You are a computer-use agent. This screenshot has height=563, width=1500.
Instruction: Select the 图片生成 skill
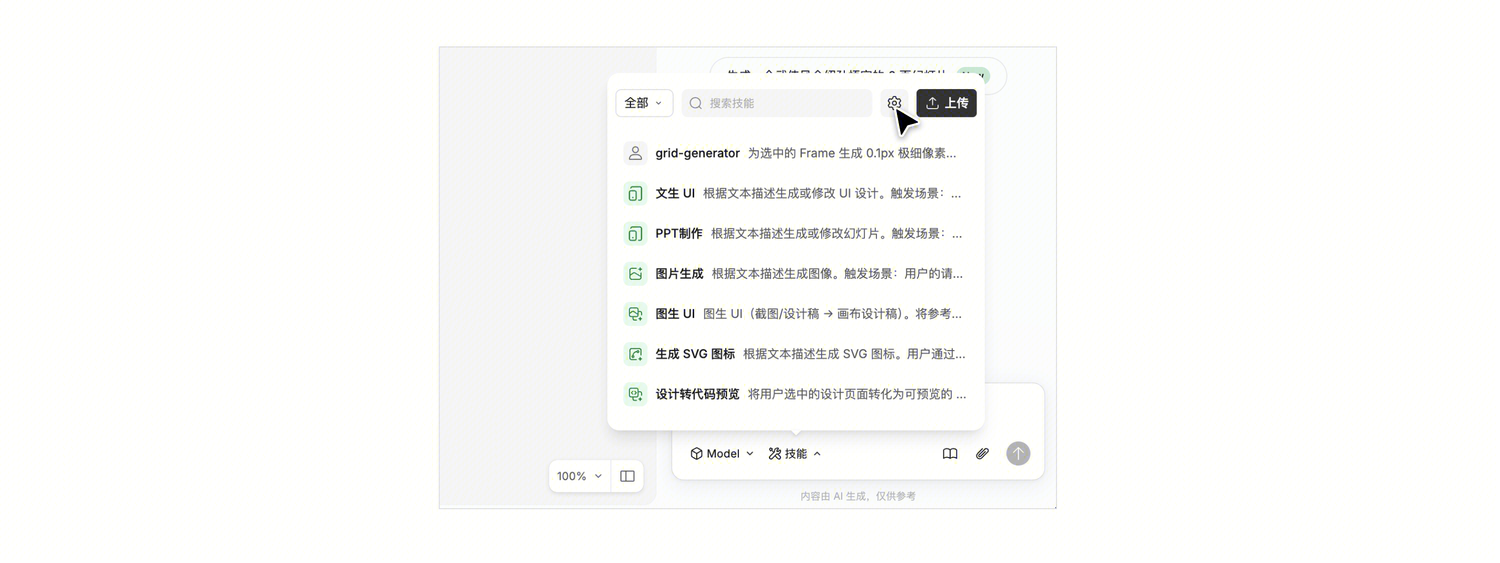click(796, 273)
